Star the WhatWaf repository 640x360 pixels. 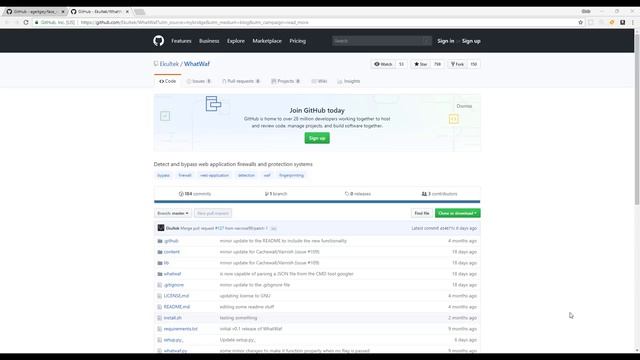coord(420,64)
